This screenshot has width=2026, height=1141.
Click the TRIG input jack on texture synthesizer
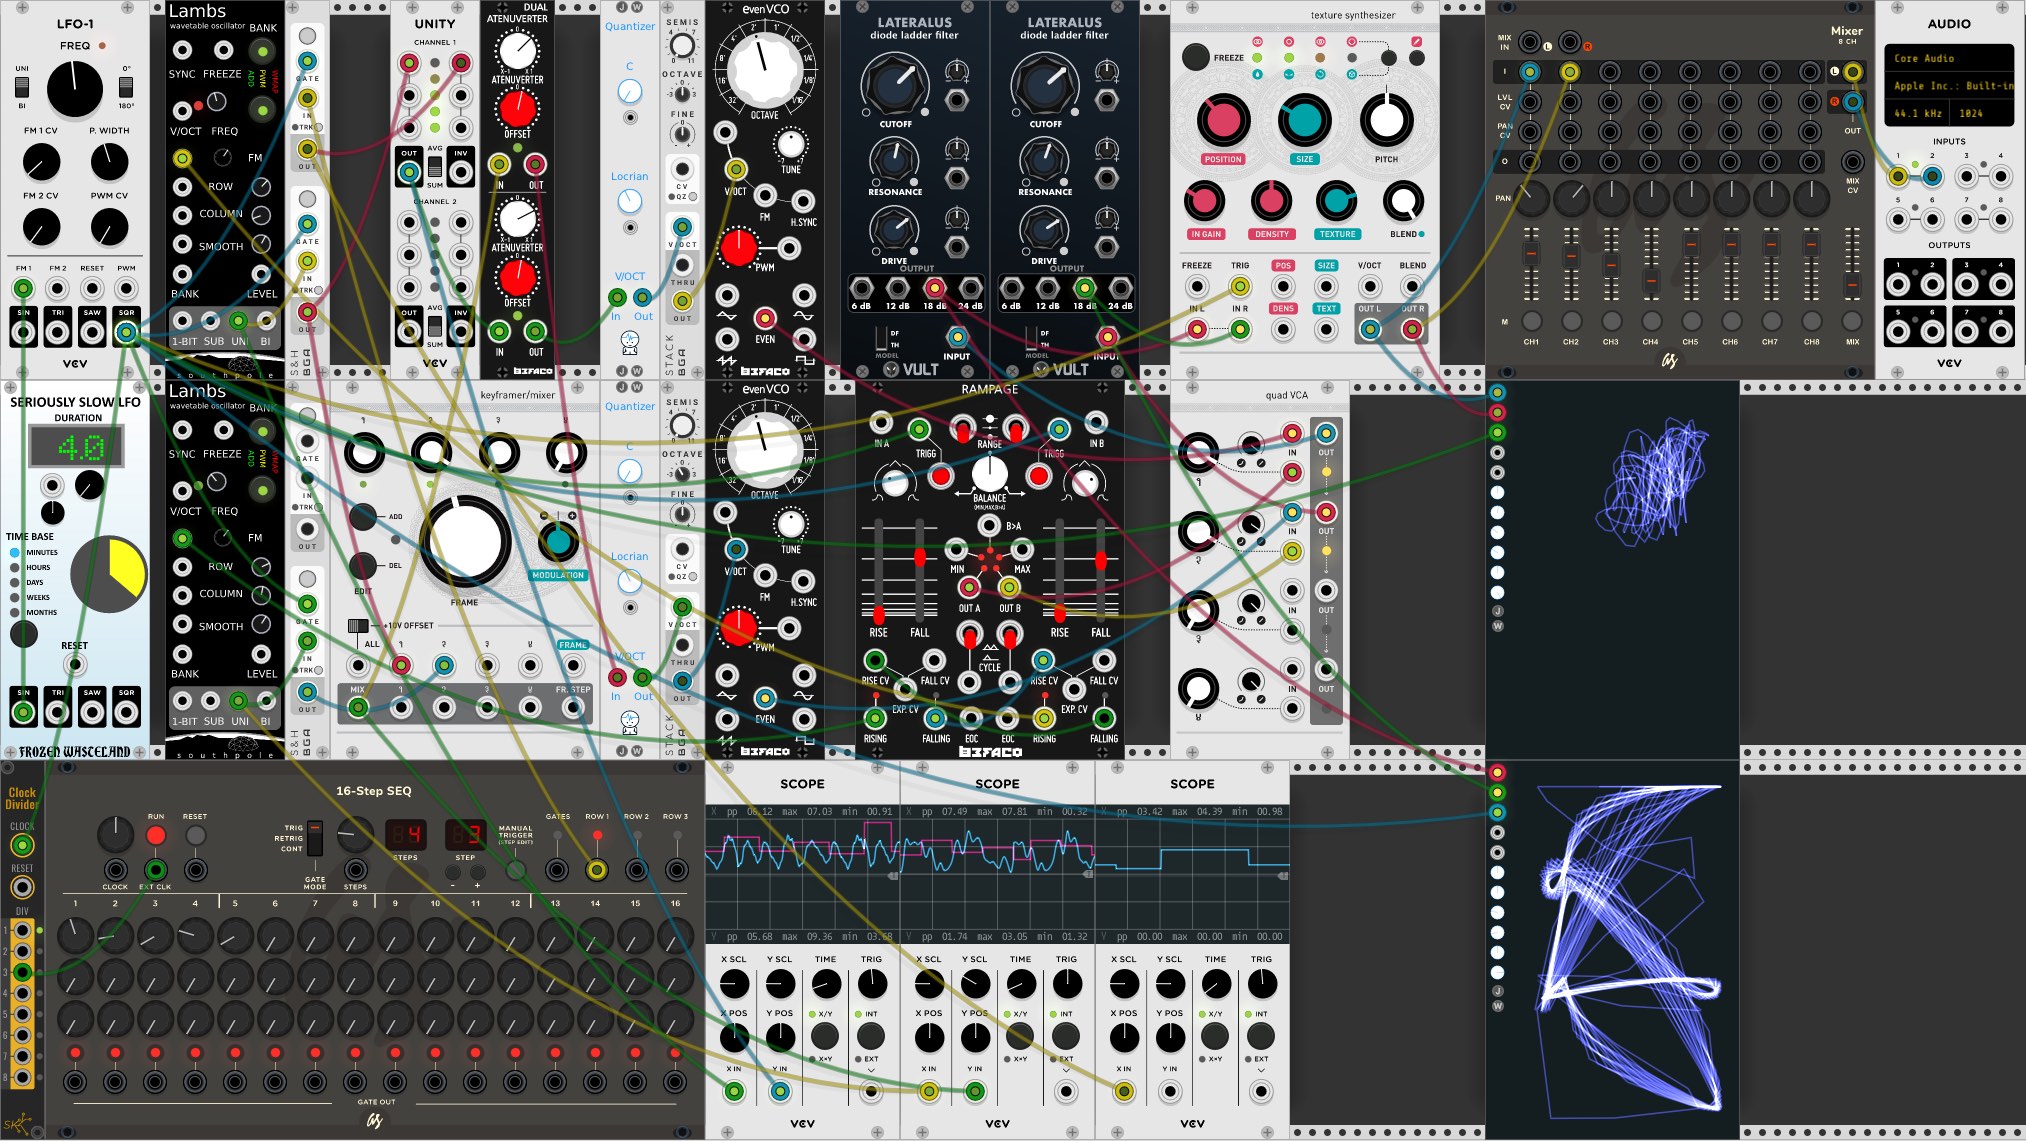click(x=1239, y=287)
